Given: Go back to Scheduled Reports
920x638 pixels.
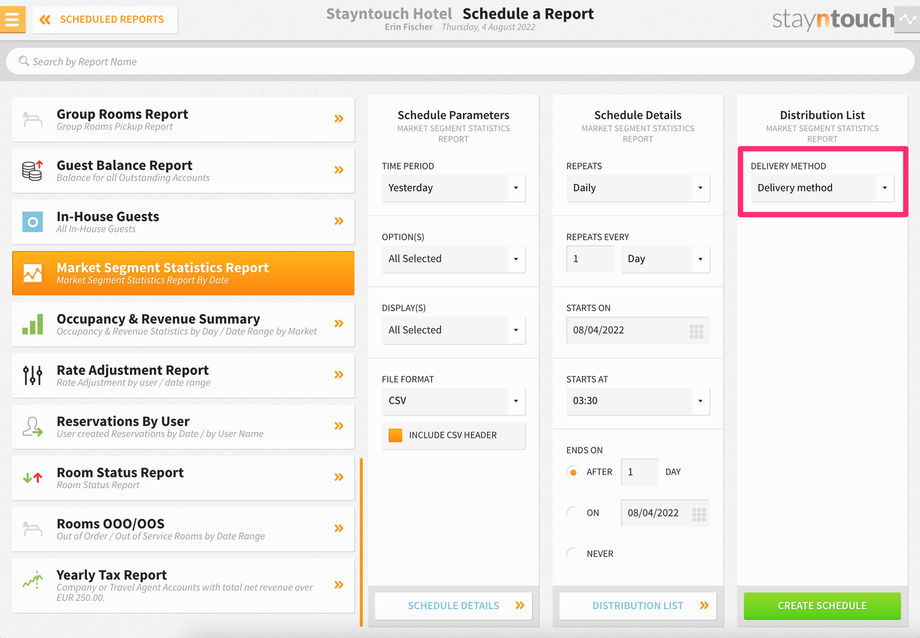Looking at the screenshot, I should pyautogui.click(x=105, y=19).
